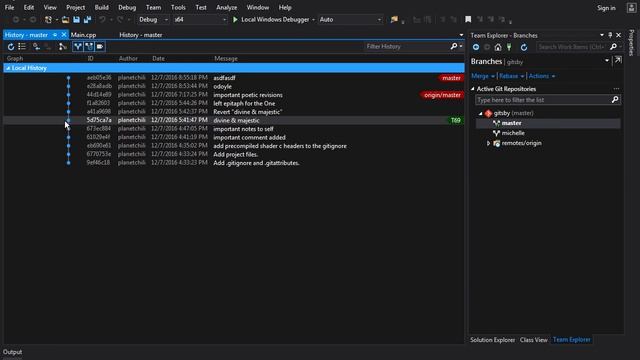Select the michelle branch

pos(513,133)
